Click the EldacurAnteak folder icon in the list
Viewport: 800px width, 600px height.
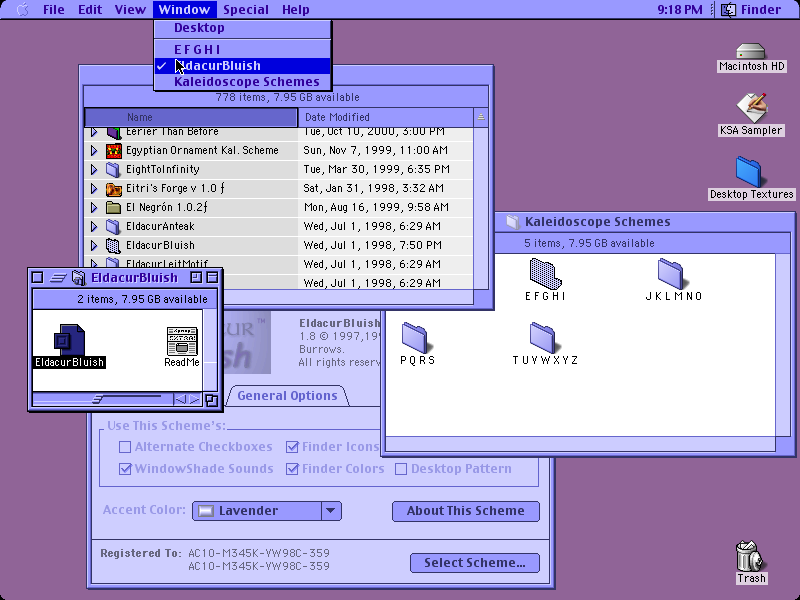[x=113, y=227]
